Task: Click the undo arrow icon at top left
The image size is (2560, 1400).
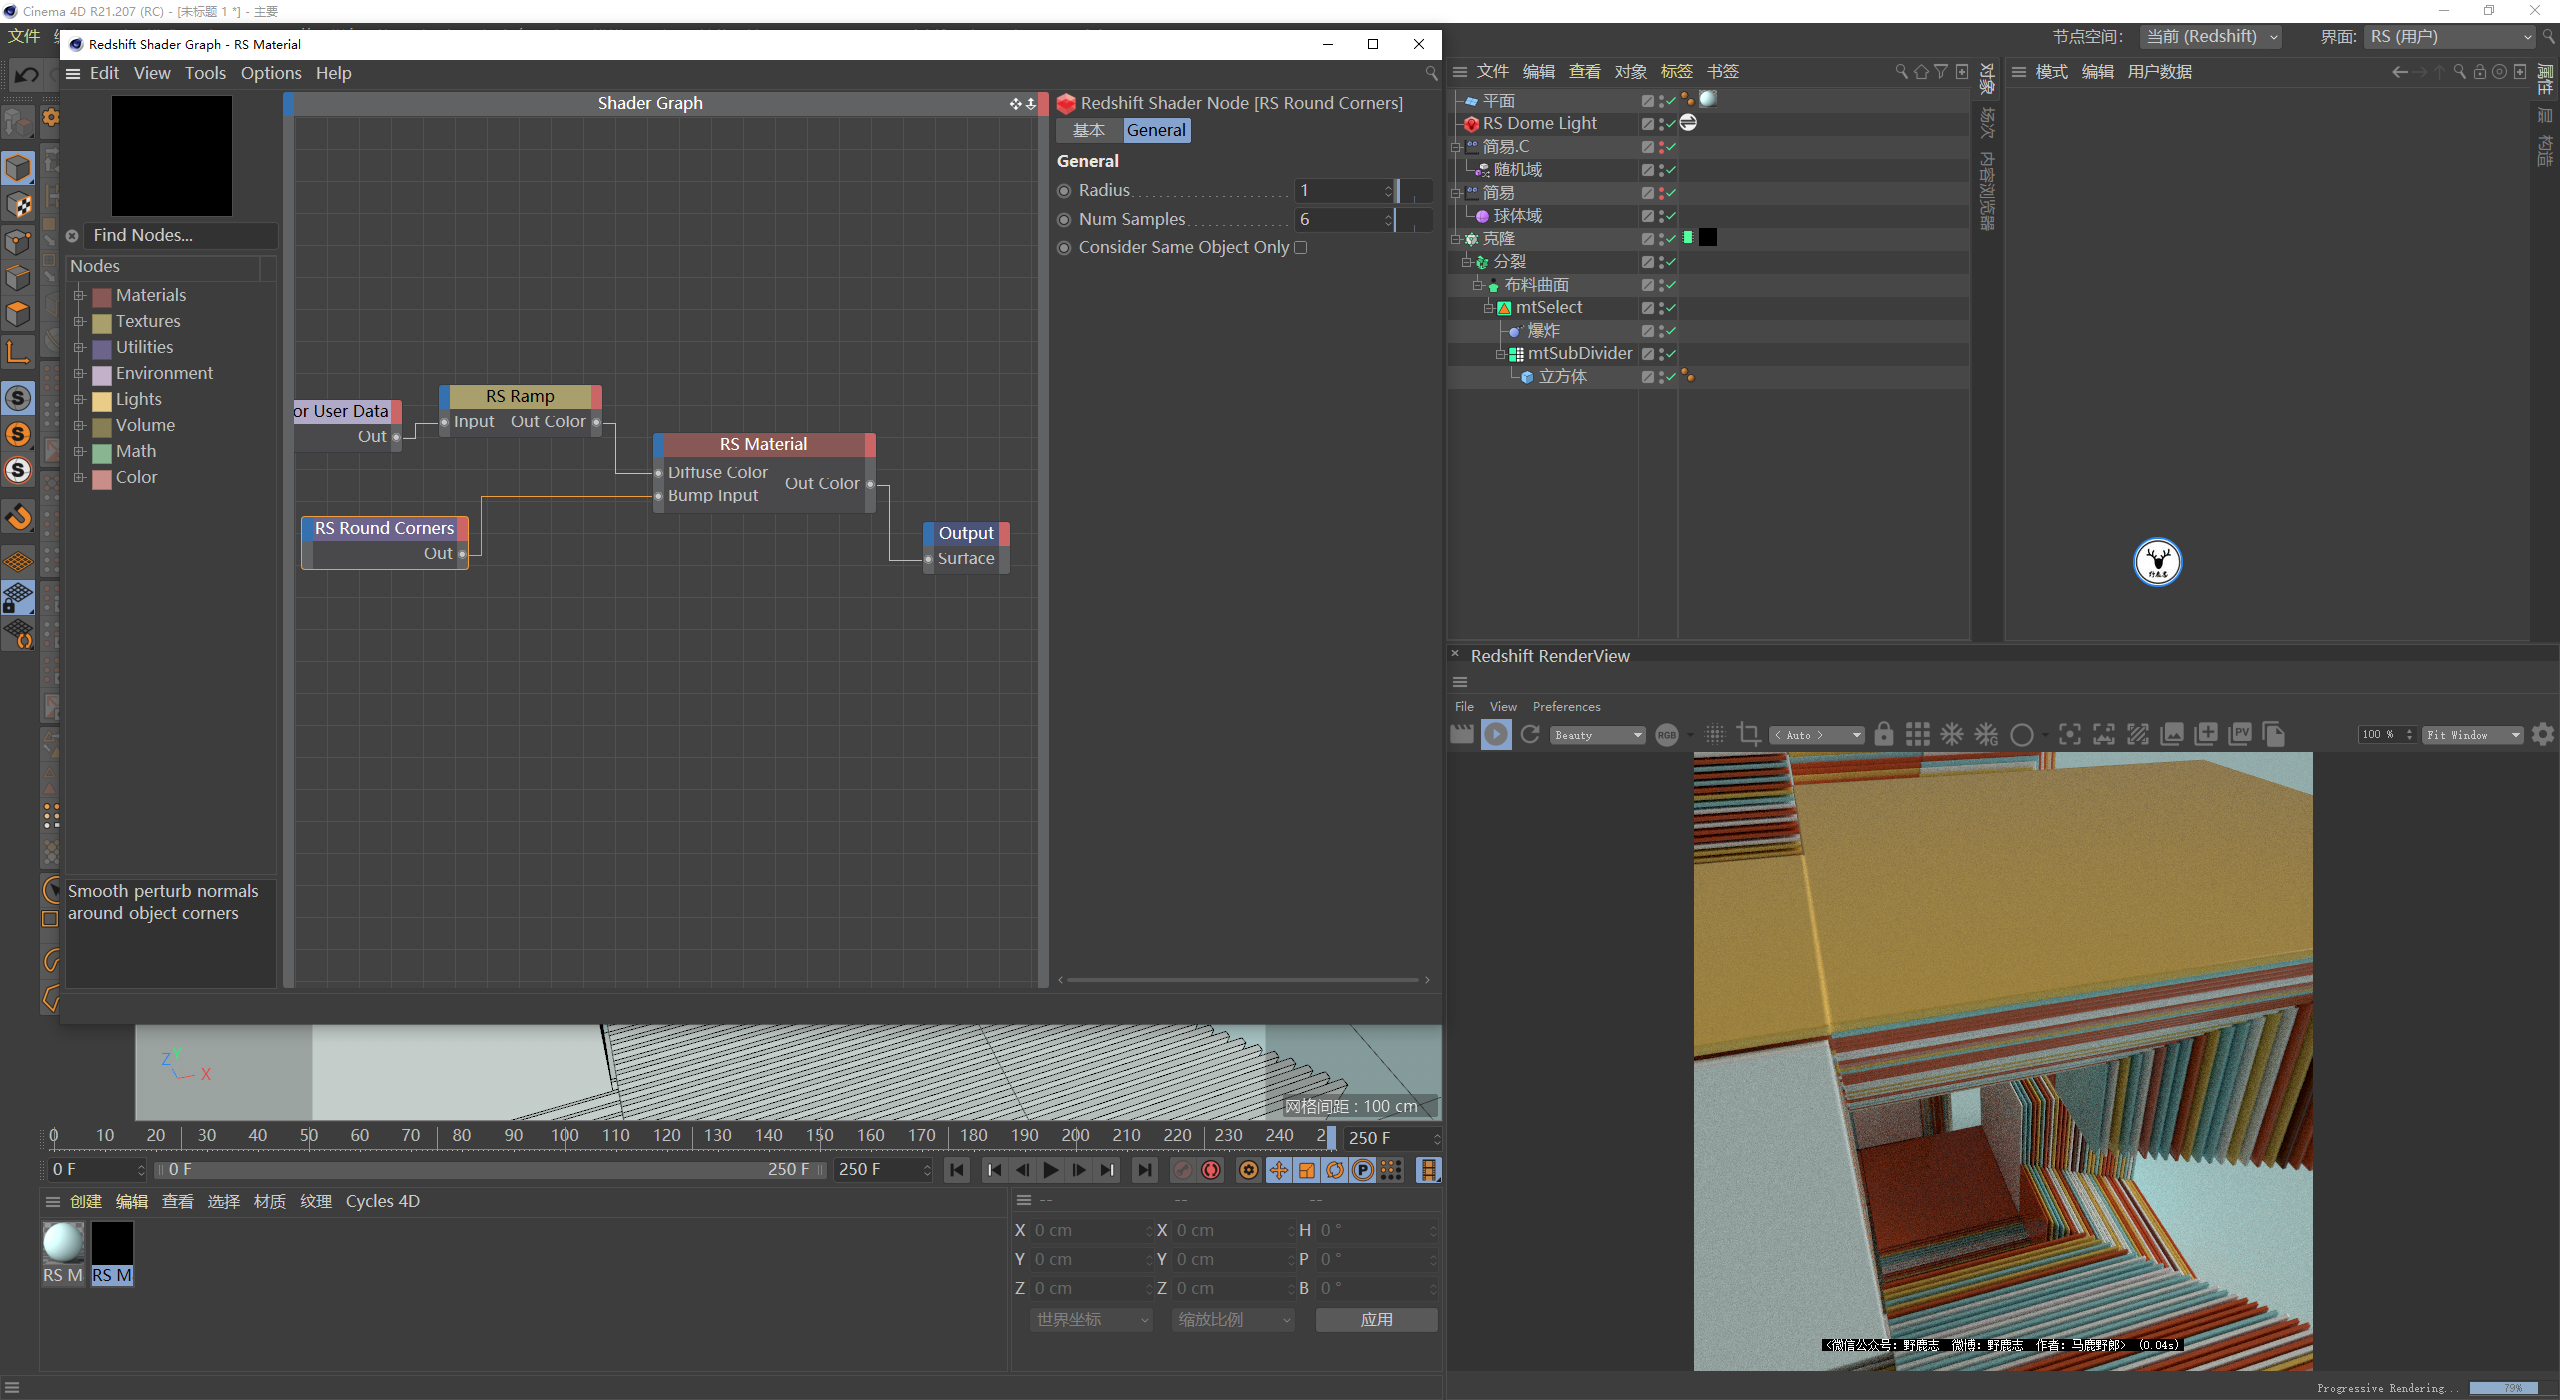Action: point(27,75)
